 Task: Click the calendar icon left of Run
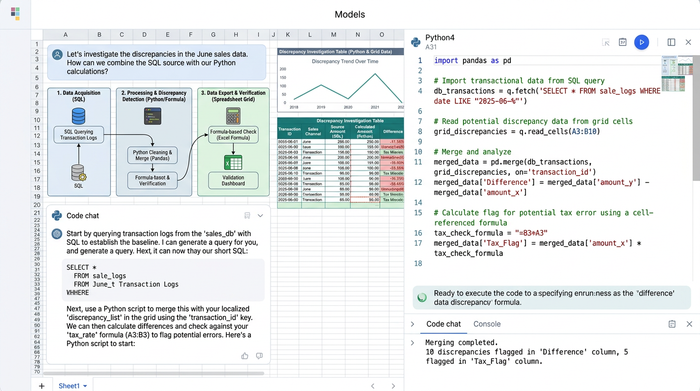click(x=623, y=42)
